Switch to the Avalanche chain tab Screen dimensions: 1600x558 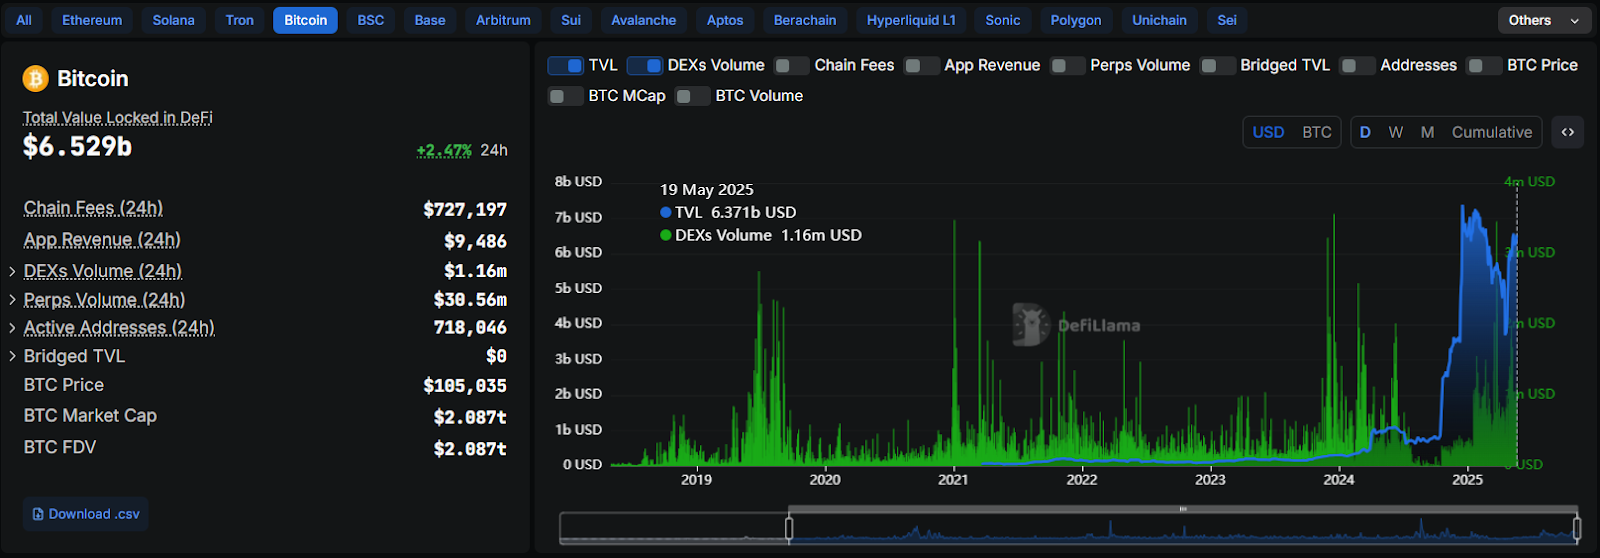[x=644, y=20]
